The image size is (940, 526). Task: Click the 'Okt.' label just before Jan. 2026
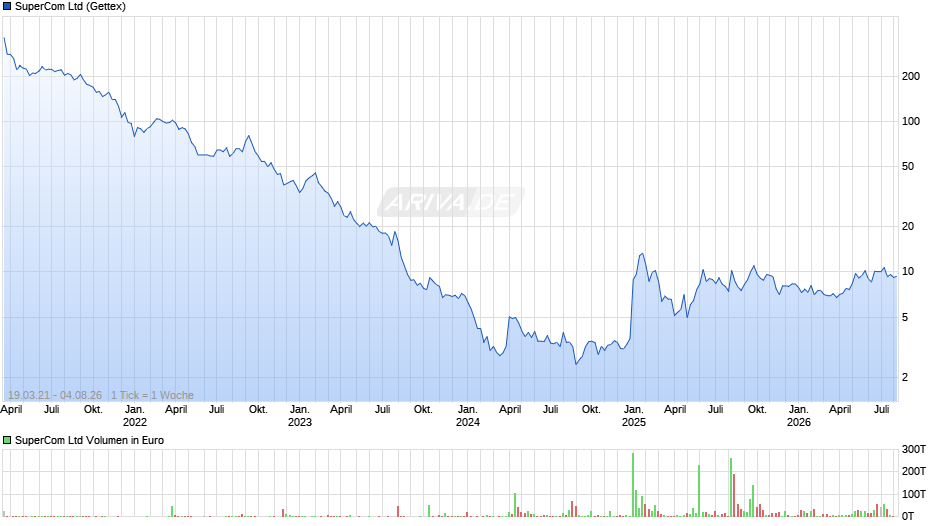pos(757,410)
